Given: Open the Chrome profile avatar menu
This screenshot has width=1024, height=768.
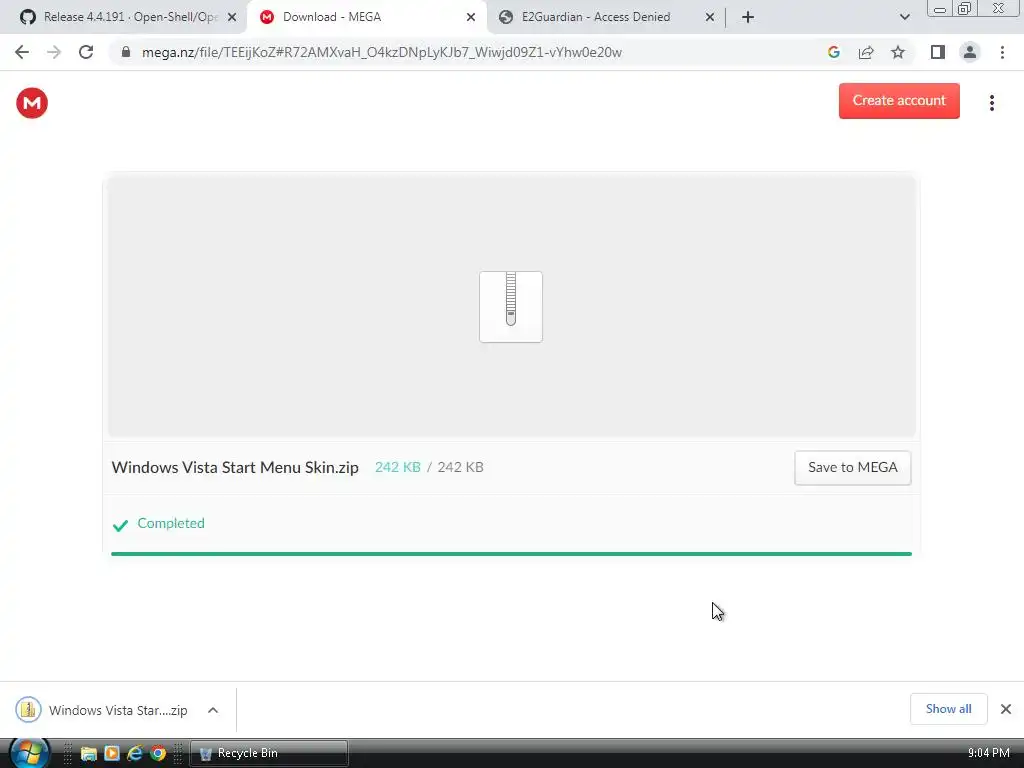Looking at the screenshot, I should point(970,52).
